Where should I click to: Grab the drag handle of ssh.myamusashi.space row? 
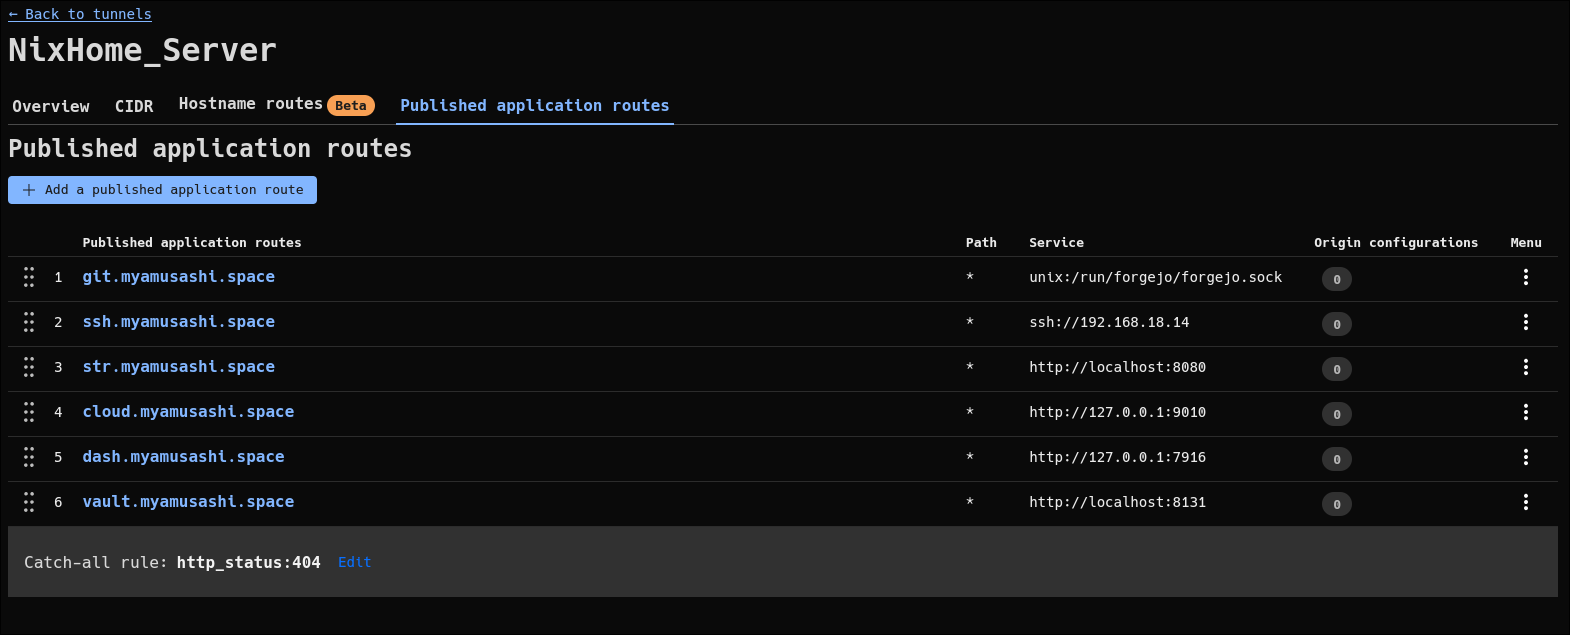[x=29, y=322]
